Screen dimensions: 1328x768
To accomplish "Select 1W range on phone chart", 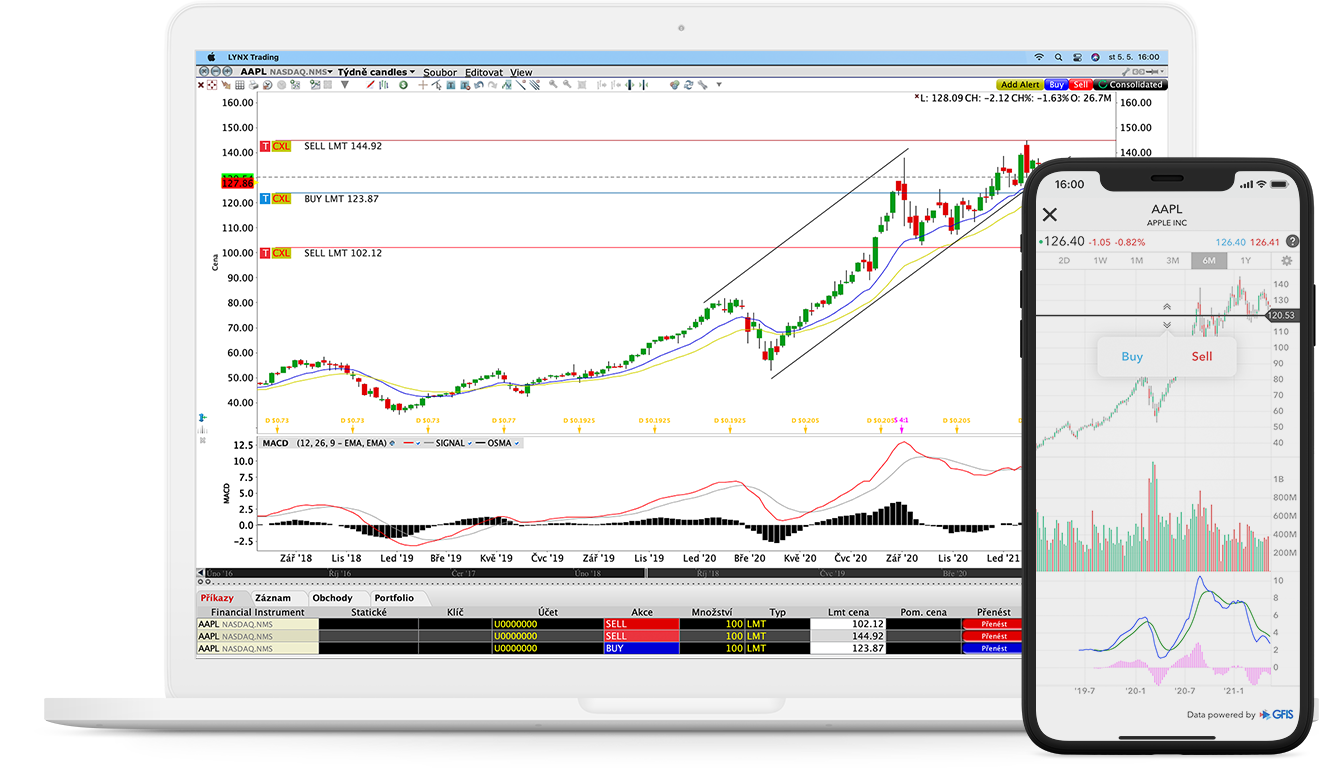I will 1100,261.
